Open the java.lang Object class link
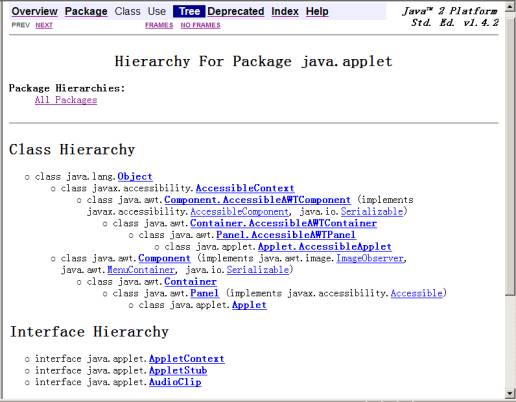Viewport: 516px width, 402px height. tap(135, 176)
